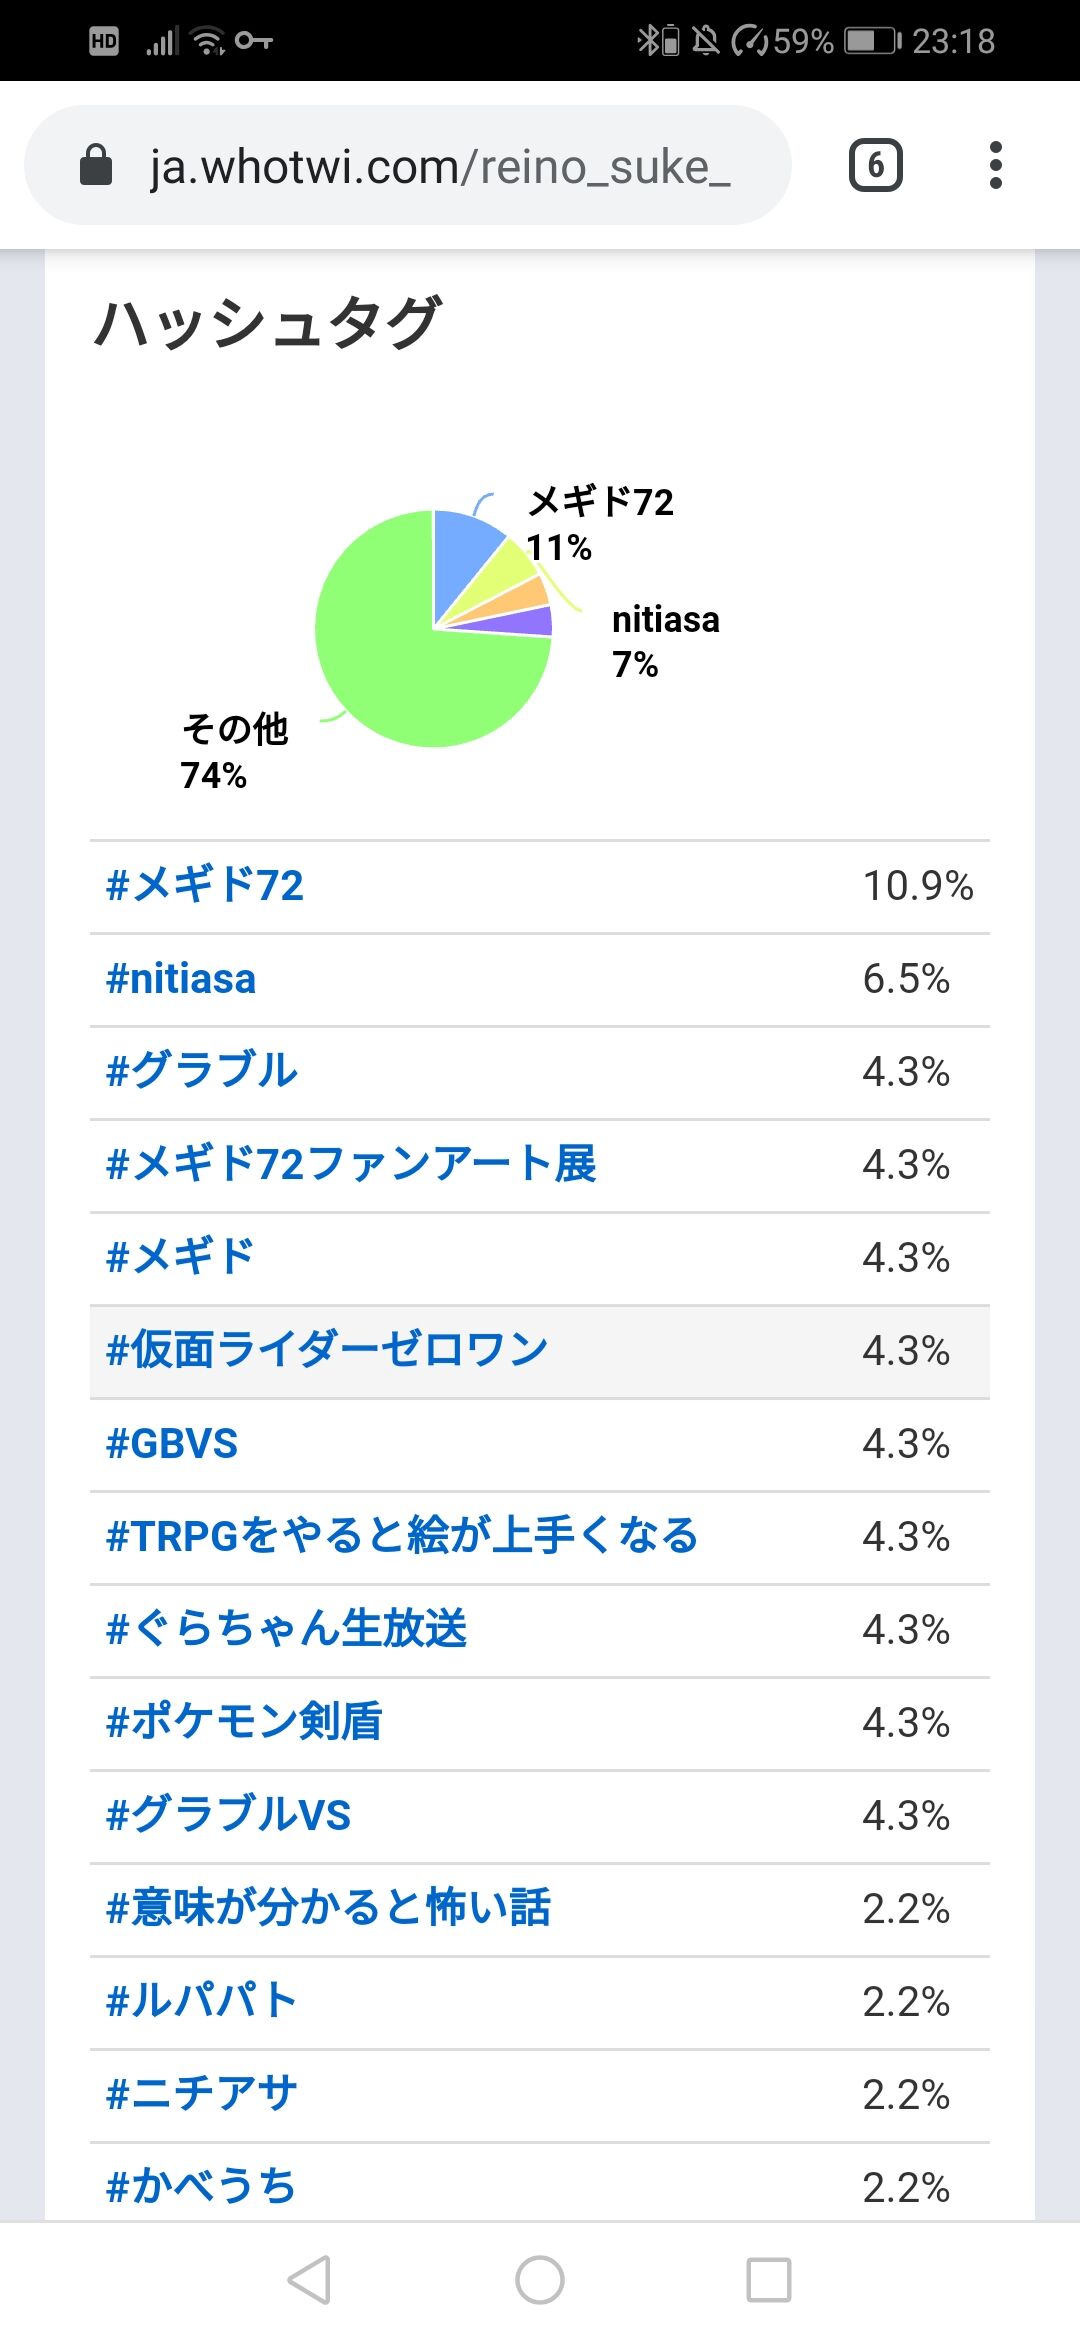Open recent apps with the square button
The image size is (1080, 2340).
point(768,2280)
